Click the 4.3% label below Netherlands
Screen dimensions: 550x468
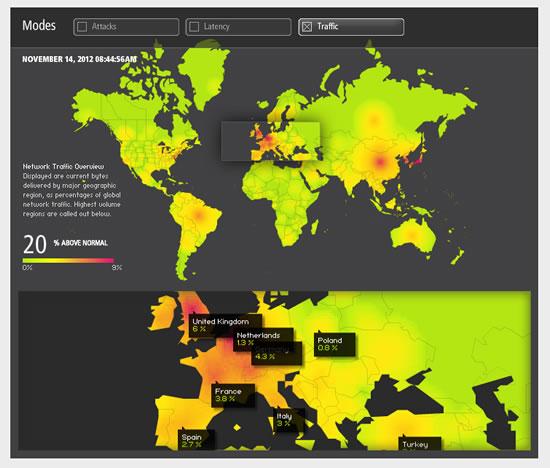pos(276,354)
